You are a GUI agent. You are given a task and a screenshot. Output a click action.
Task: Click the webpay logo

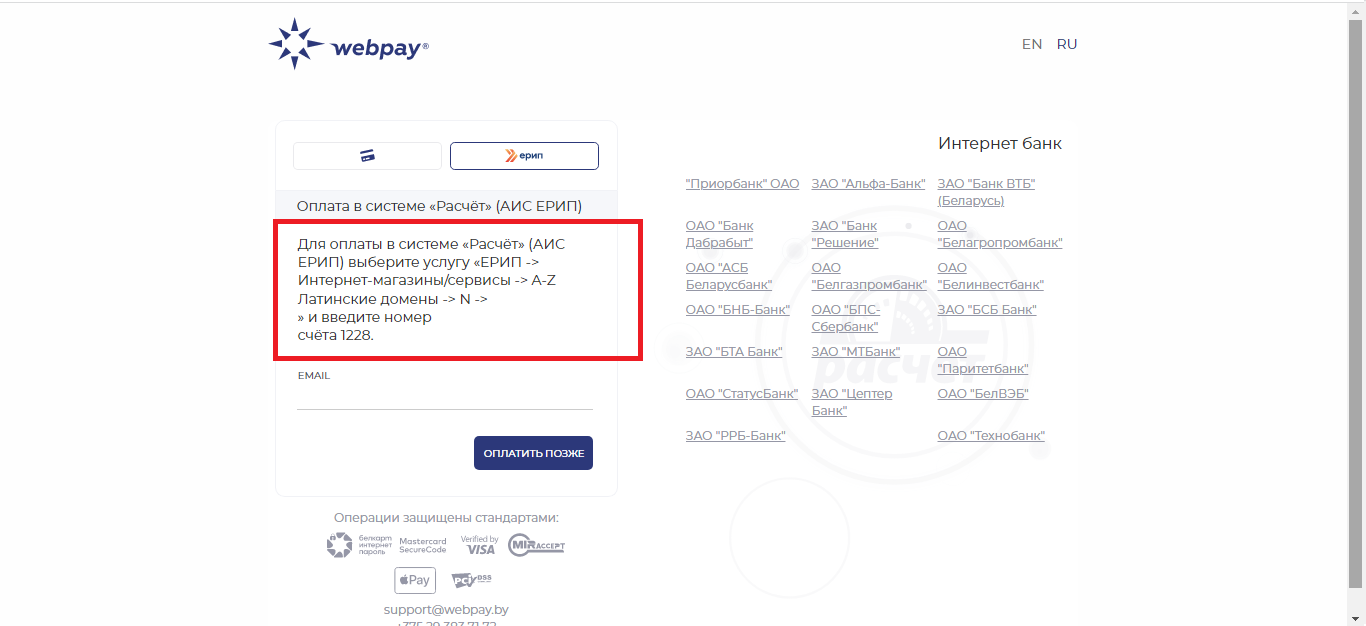pyautogui.click(x=348, y=45)
